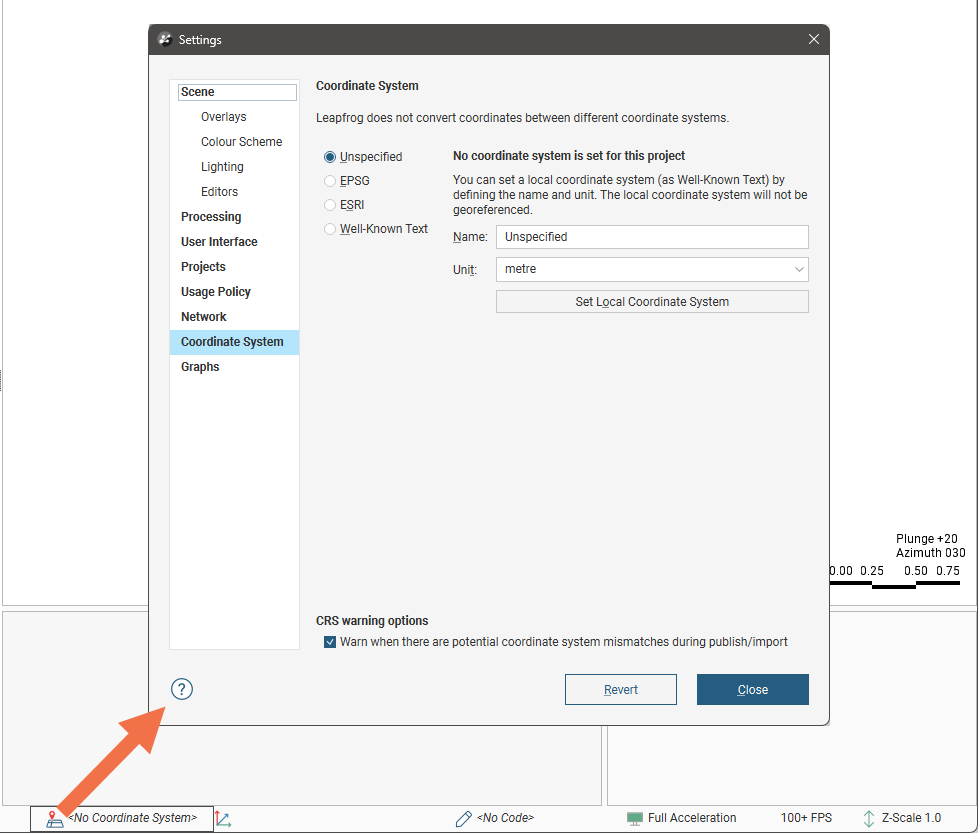Go to the Processing settings section
The height and width of the screenshot is (833, 978).
click(x=211, y=217)
